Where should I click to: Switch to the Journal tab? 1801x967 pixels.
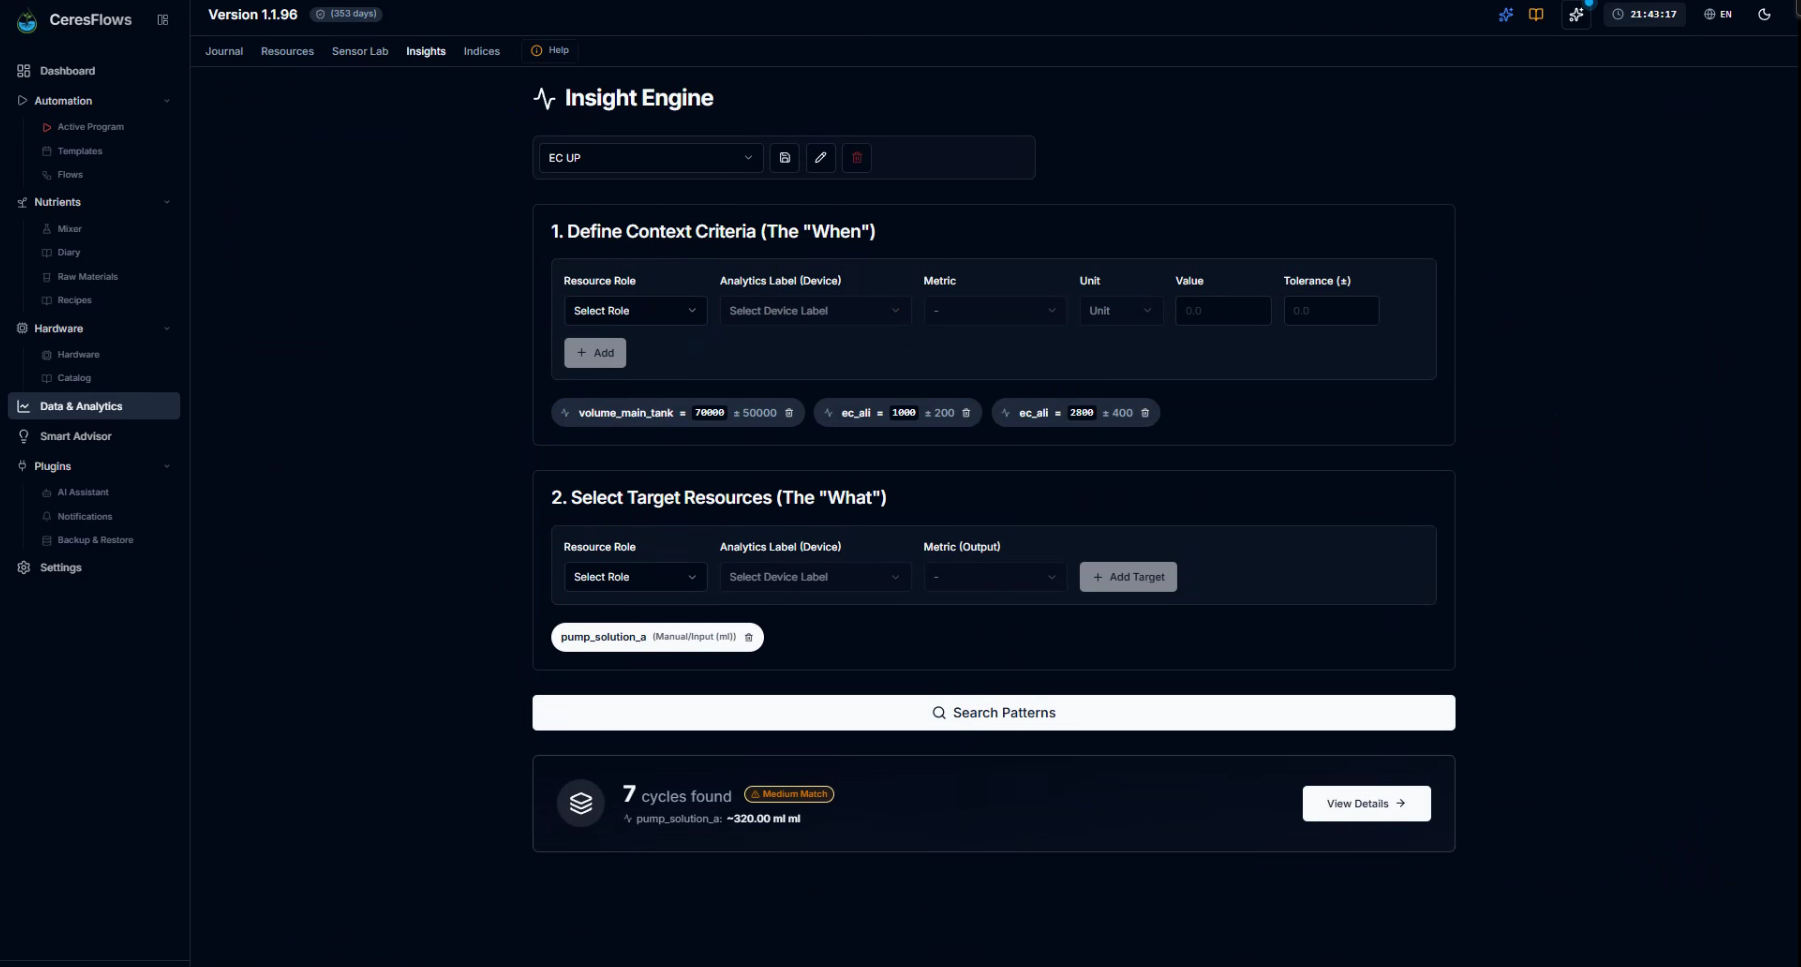[x=224, y=51]
